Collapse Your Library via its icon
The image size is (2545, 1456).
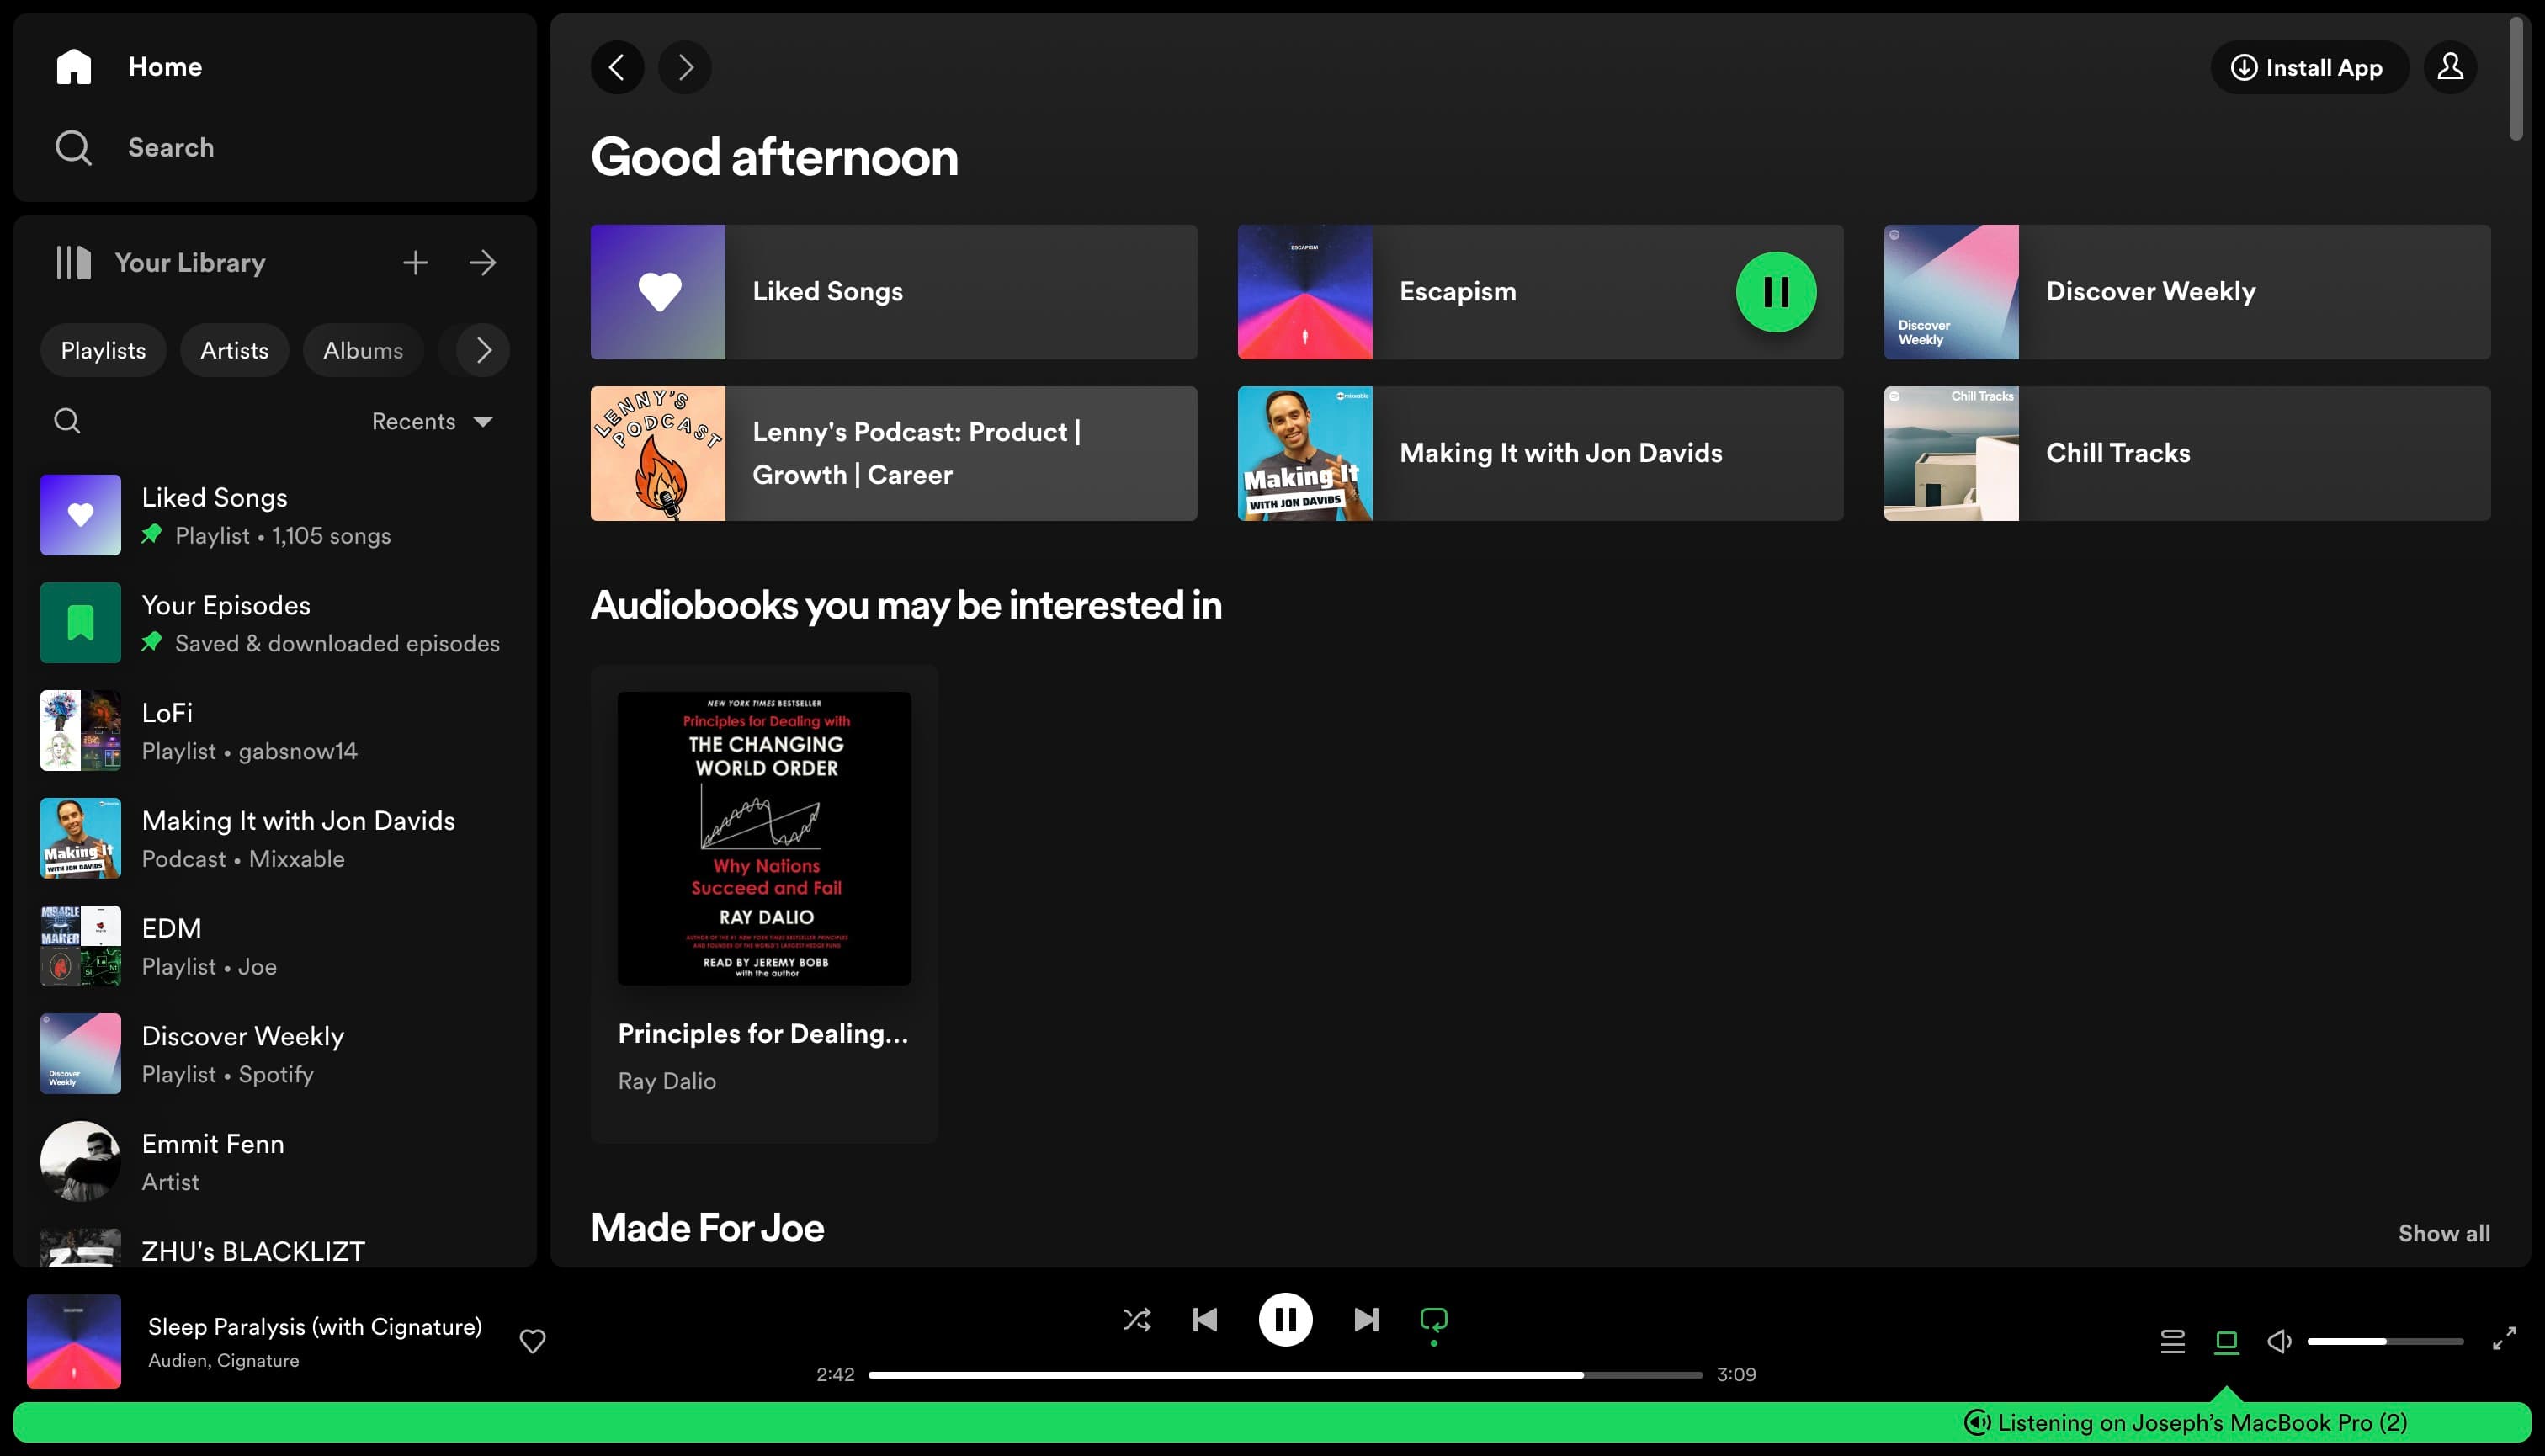pyautogui.click(x=73, y=263)
